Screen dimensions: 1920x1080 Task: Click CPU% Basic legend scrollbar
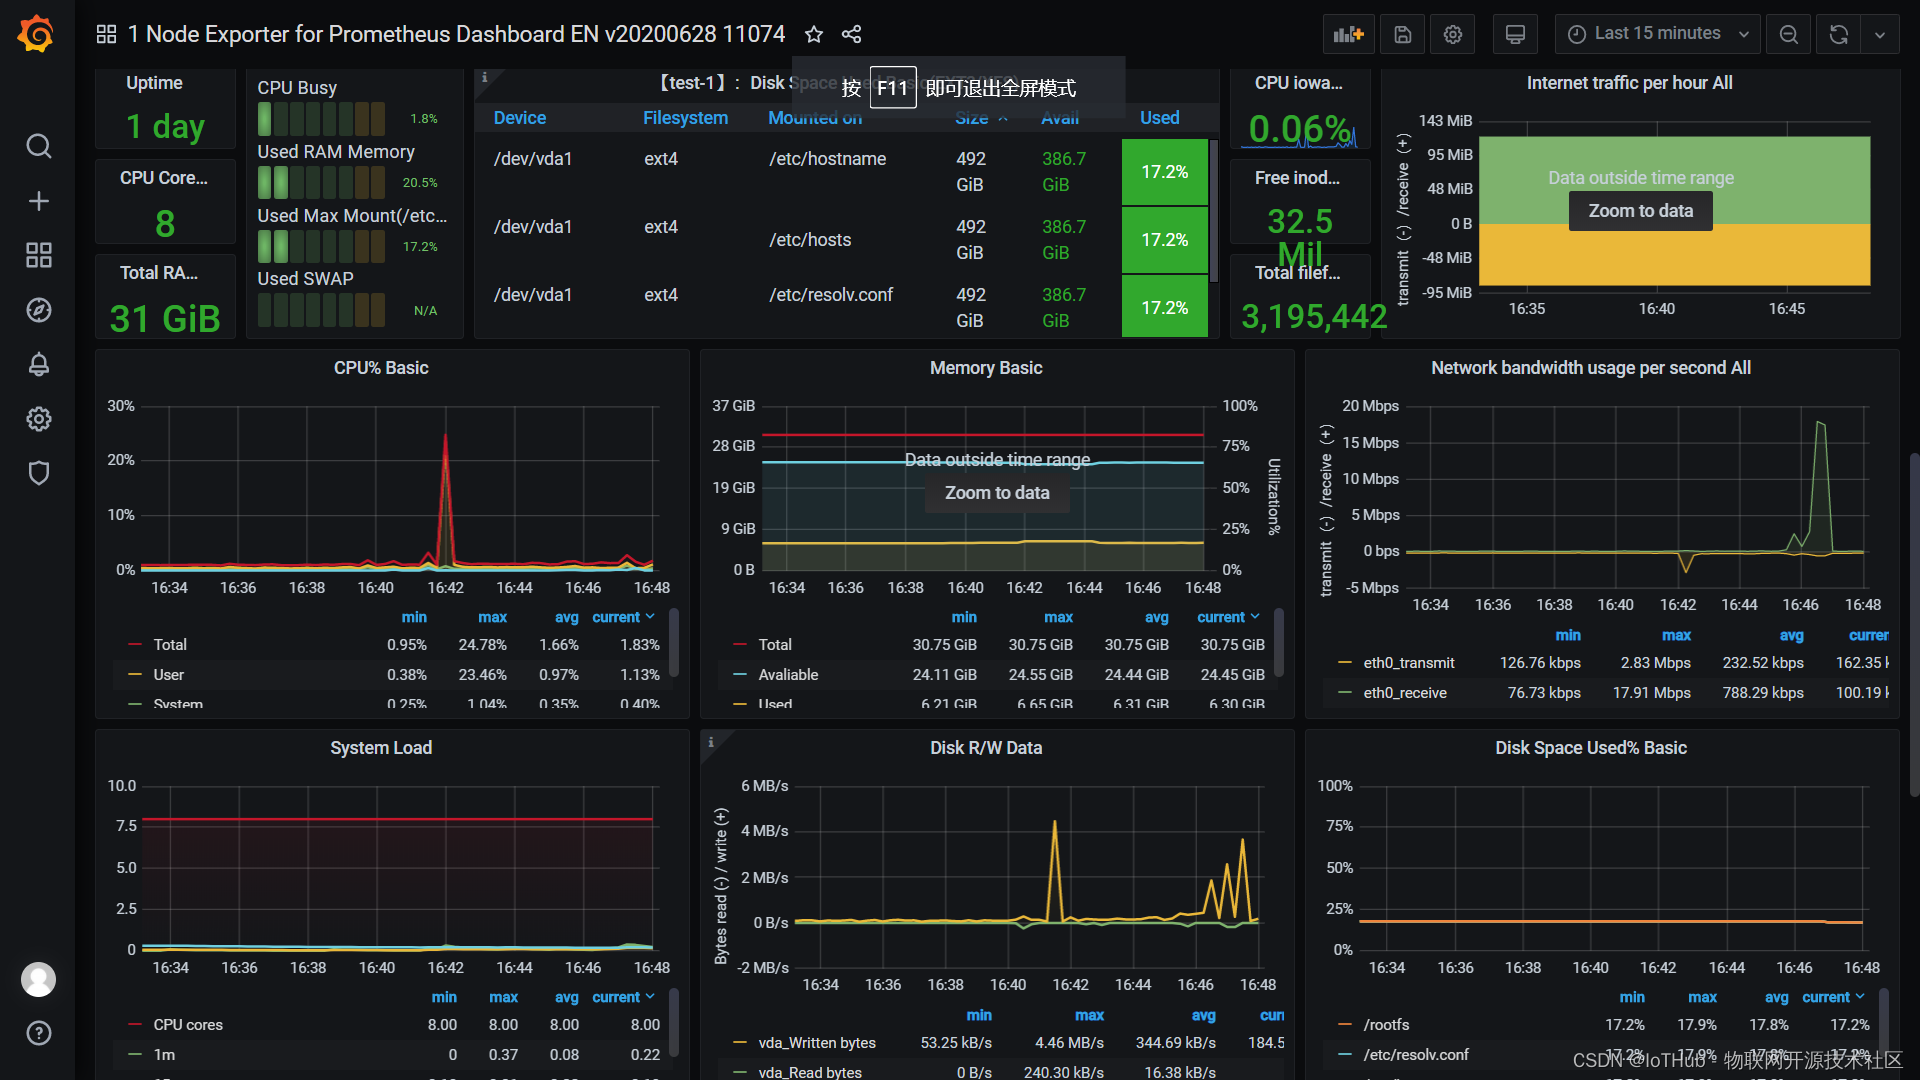(x=674, y=642)
